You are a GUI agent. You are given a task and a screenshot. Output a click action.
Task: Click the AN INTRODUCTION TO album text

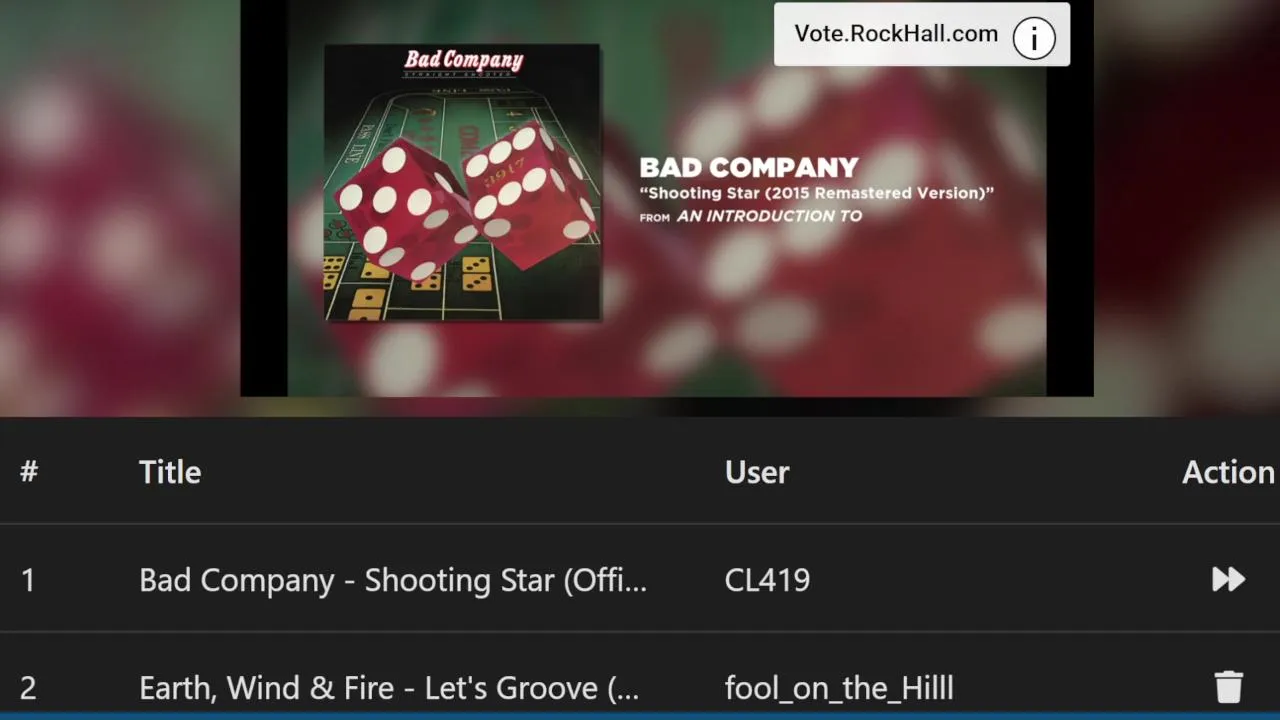(x=769, y=216)
